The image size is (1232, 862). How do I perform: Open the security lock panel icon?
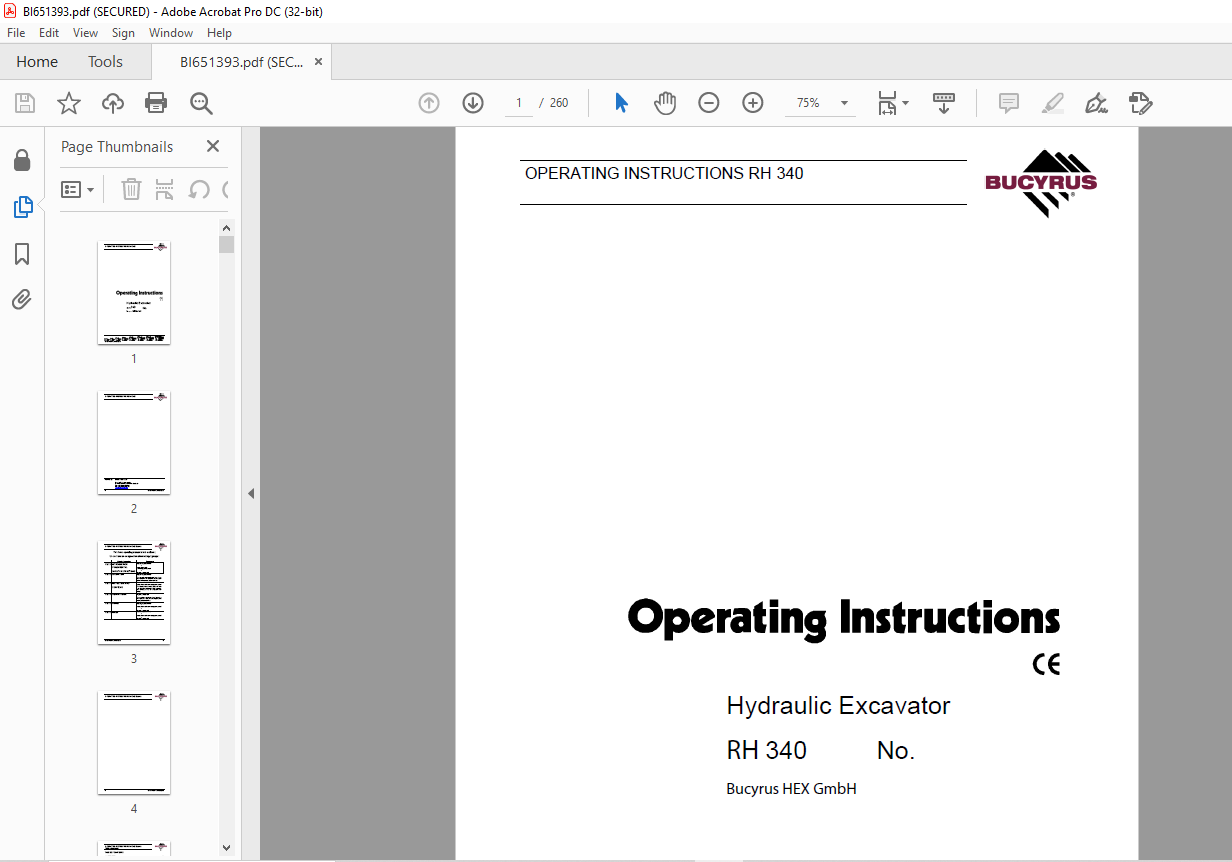coord(22,160)
